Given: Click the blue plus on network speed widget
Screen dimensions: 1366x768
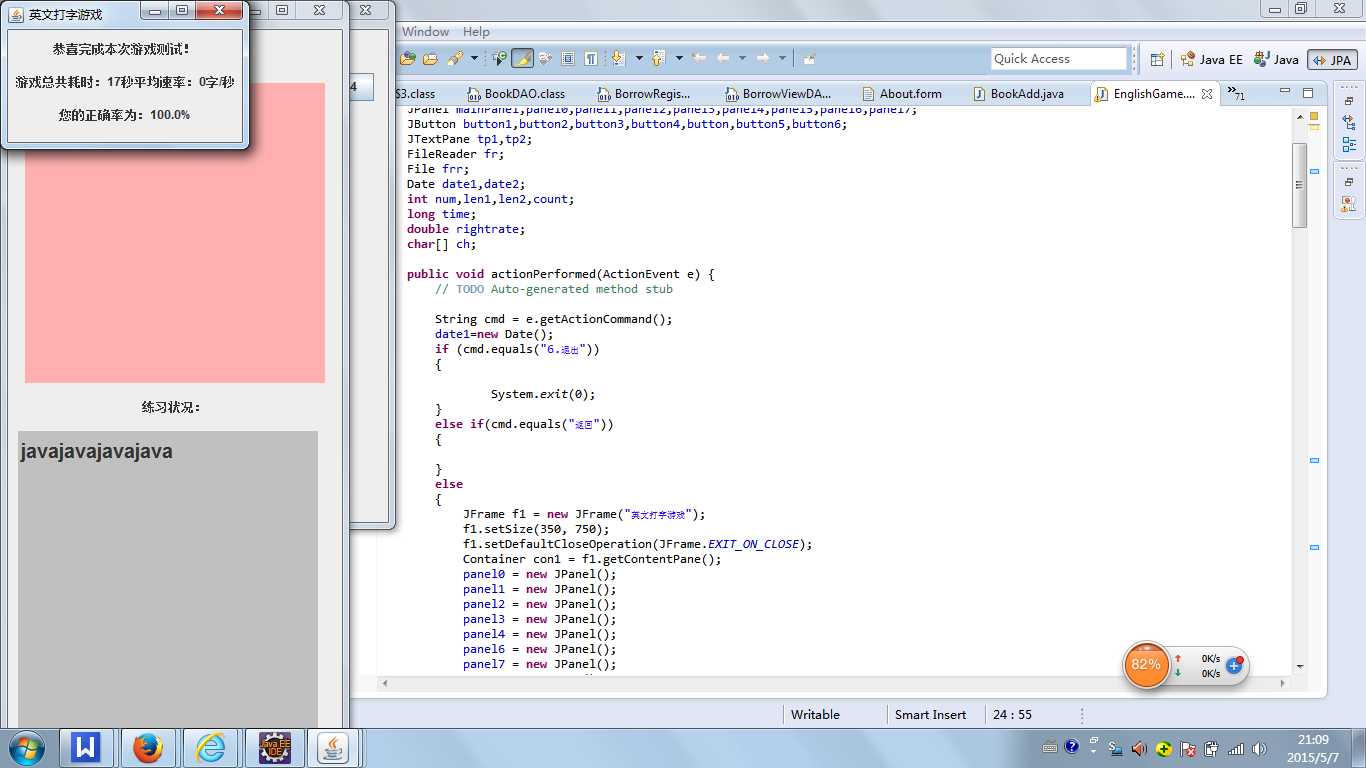Looking at the screenshot, I should coord(1234,665).
